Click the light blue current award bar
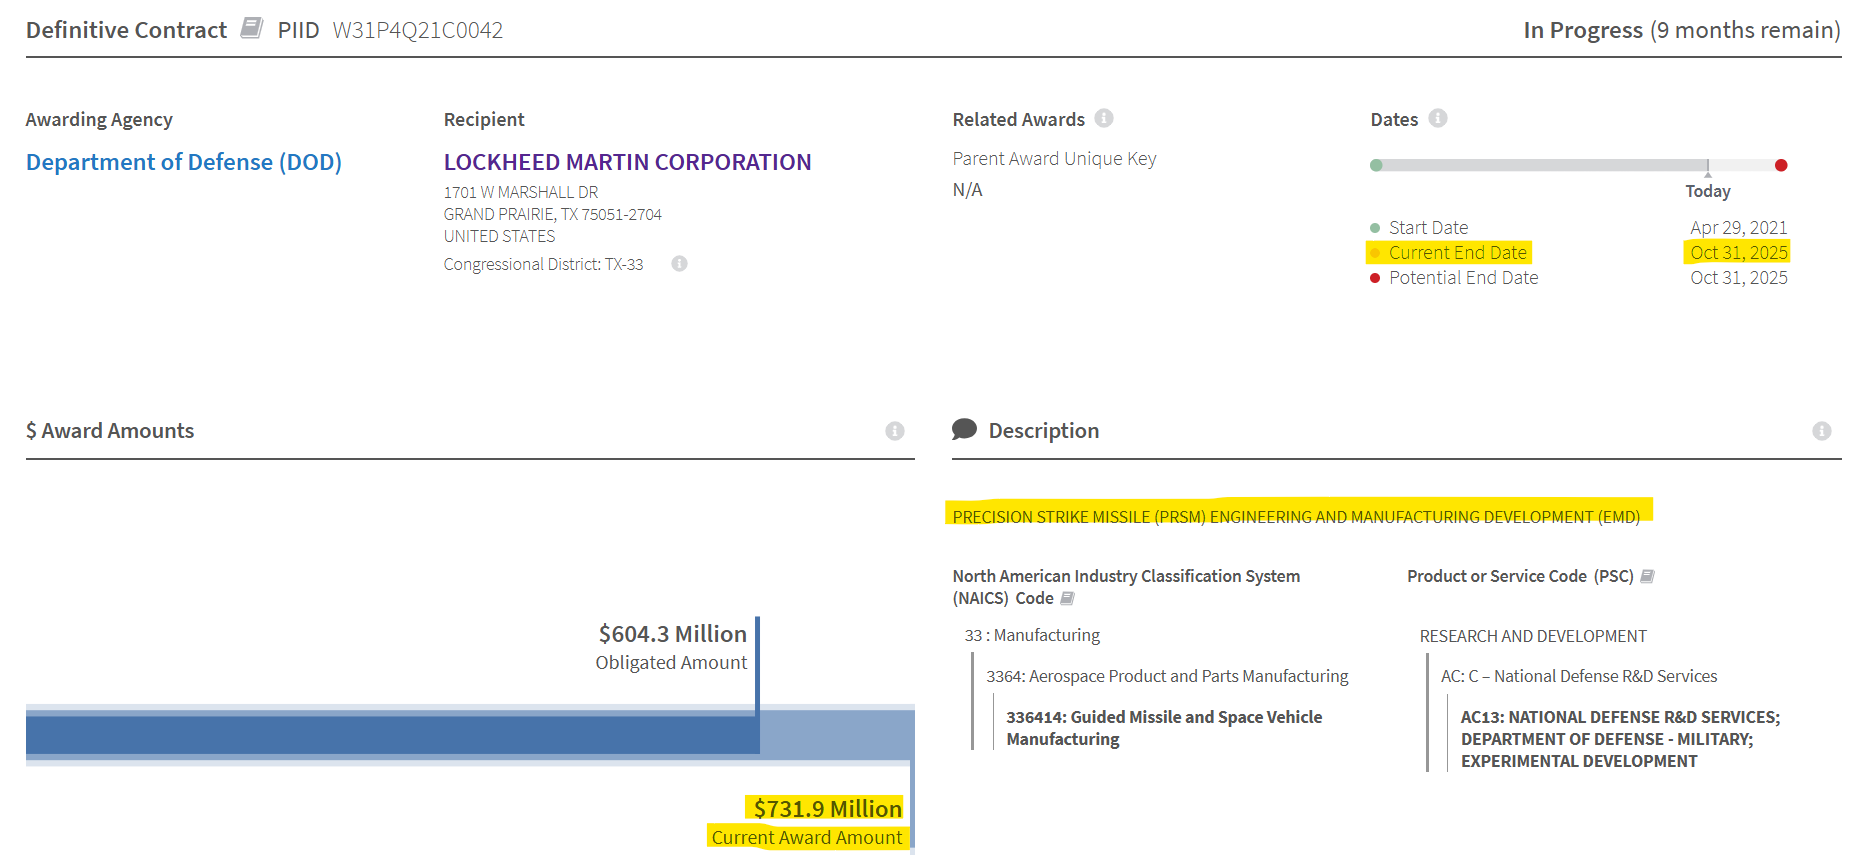The height and width of the screenshot is (855, 1857). 836,735
